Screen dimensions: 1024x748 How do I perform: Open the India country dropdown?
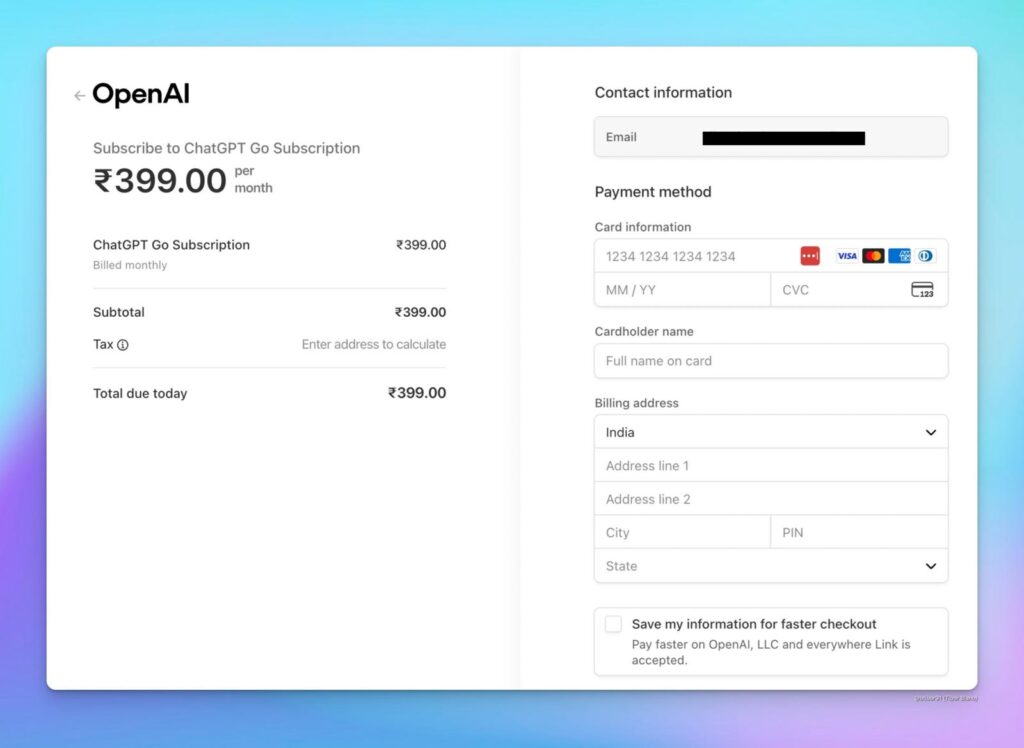coord(770,432)
